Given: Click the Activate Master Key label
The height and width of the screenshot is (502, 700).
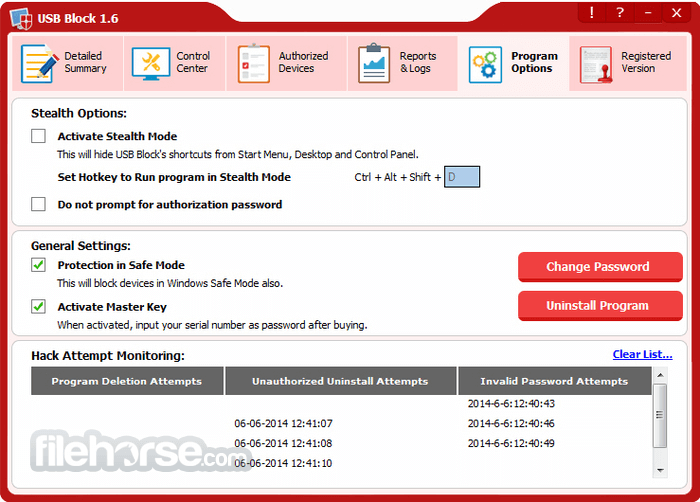Looking at the screenshot, I should coord(112,307).
